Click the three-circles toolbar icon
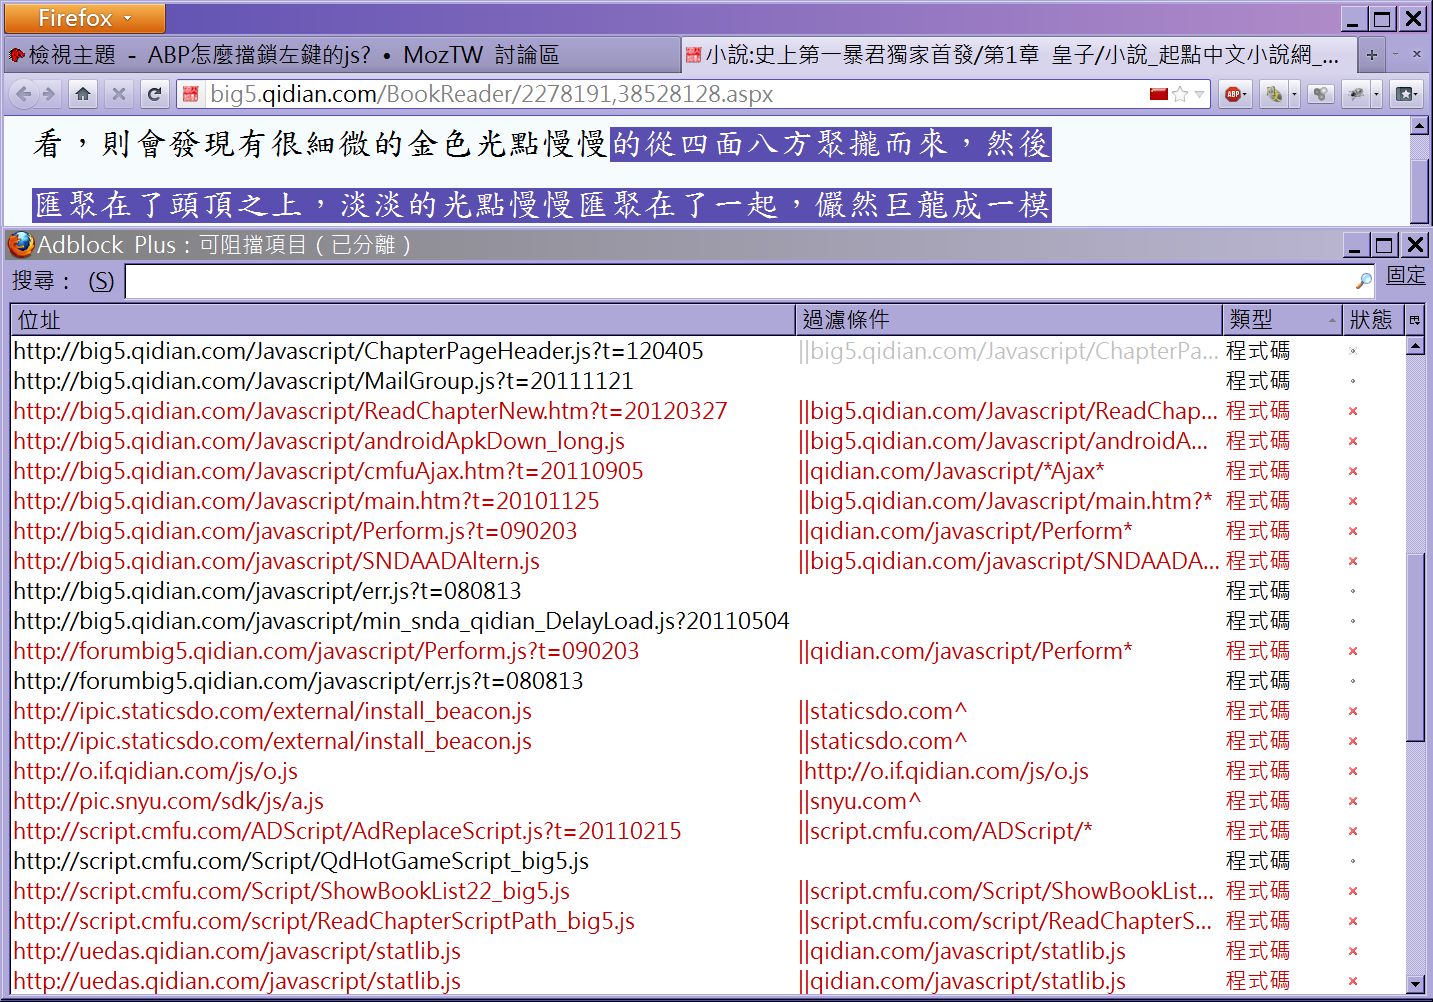 click(x=1321, y=94)
